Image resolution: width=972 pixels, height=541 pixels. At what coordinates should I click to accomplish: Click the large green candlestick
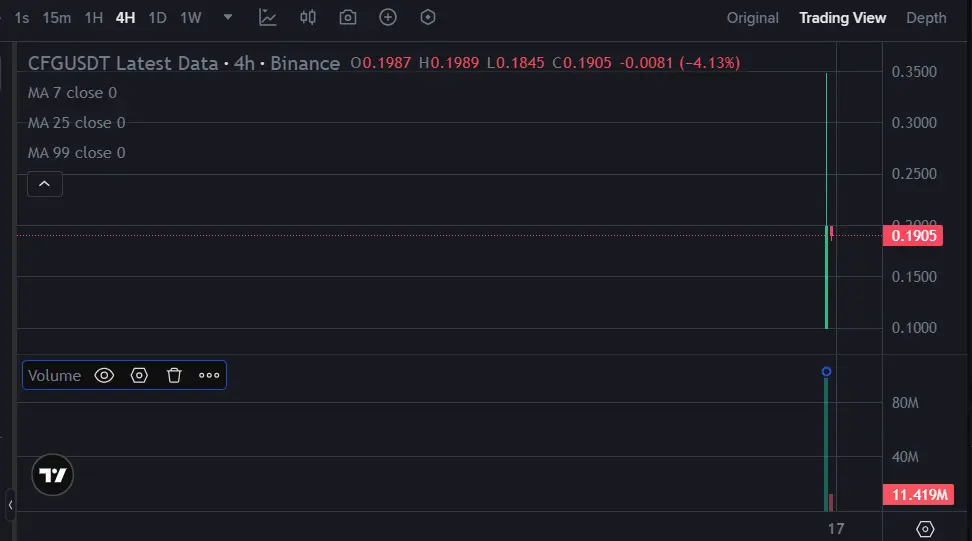tap(826, 201)
